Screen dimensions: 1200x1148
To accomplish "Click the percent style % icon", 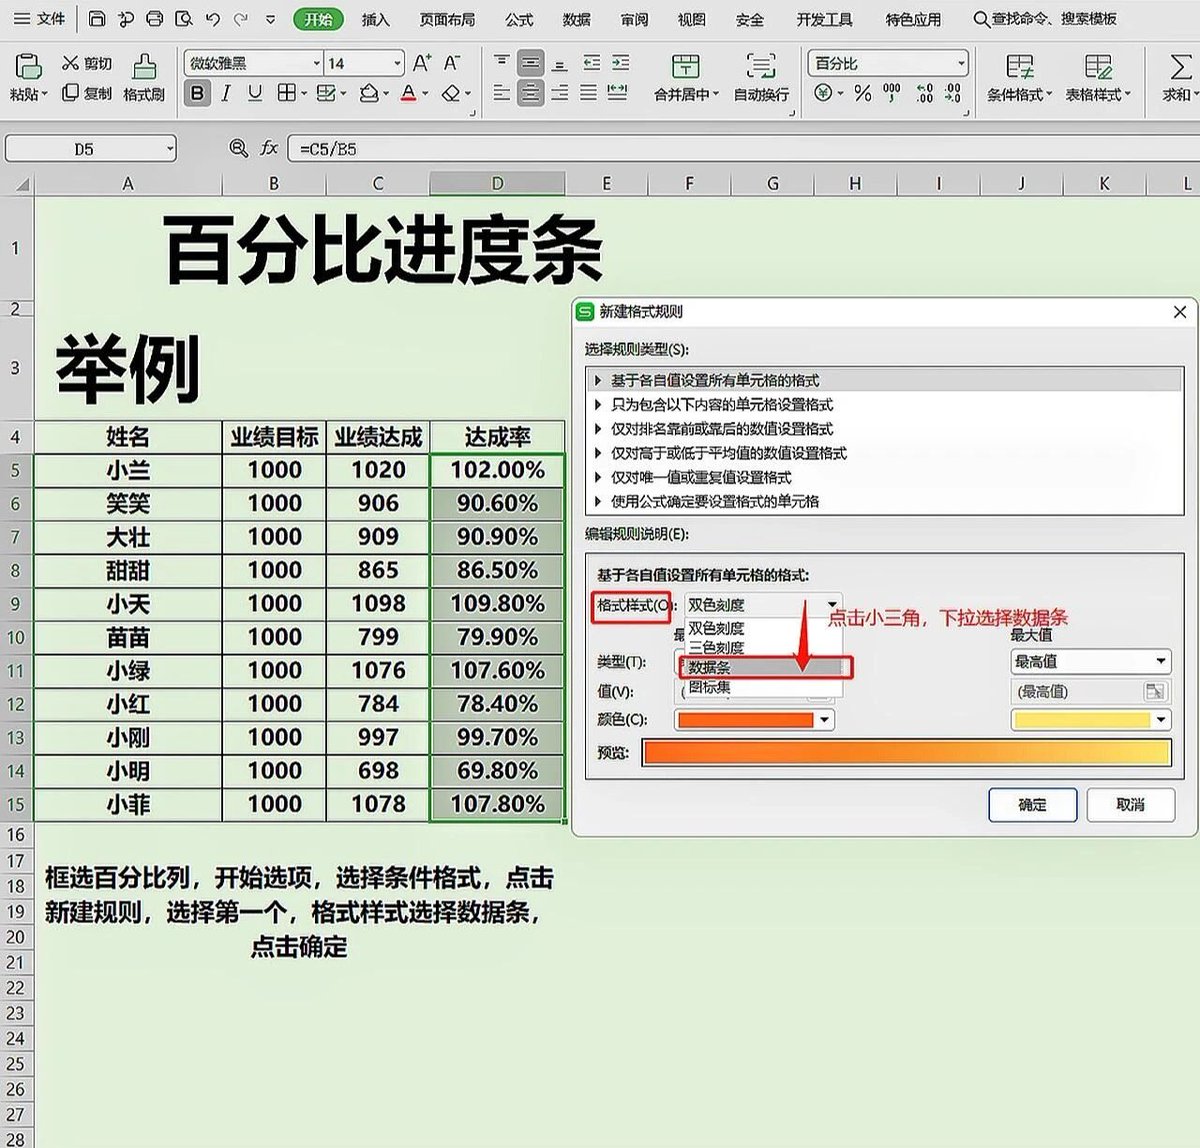I will pos(863,93).
